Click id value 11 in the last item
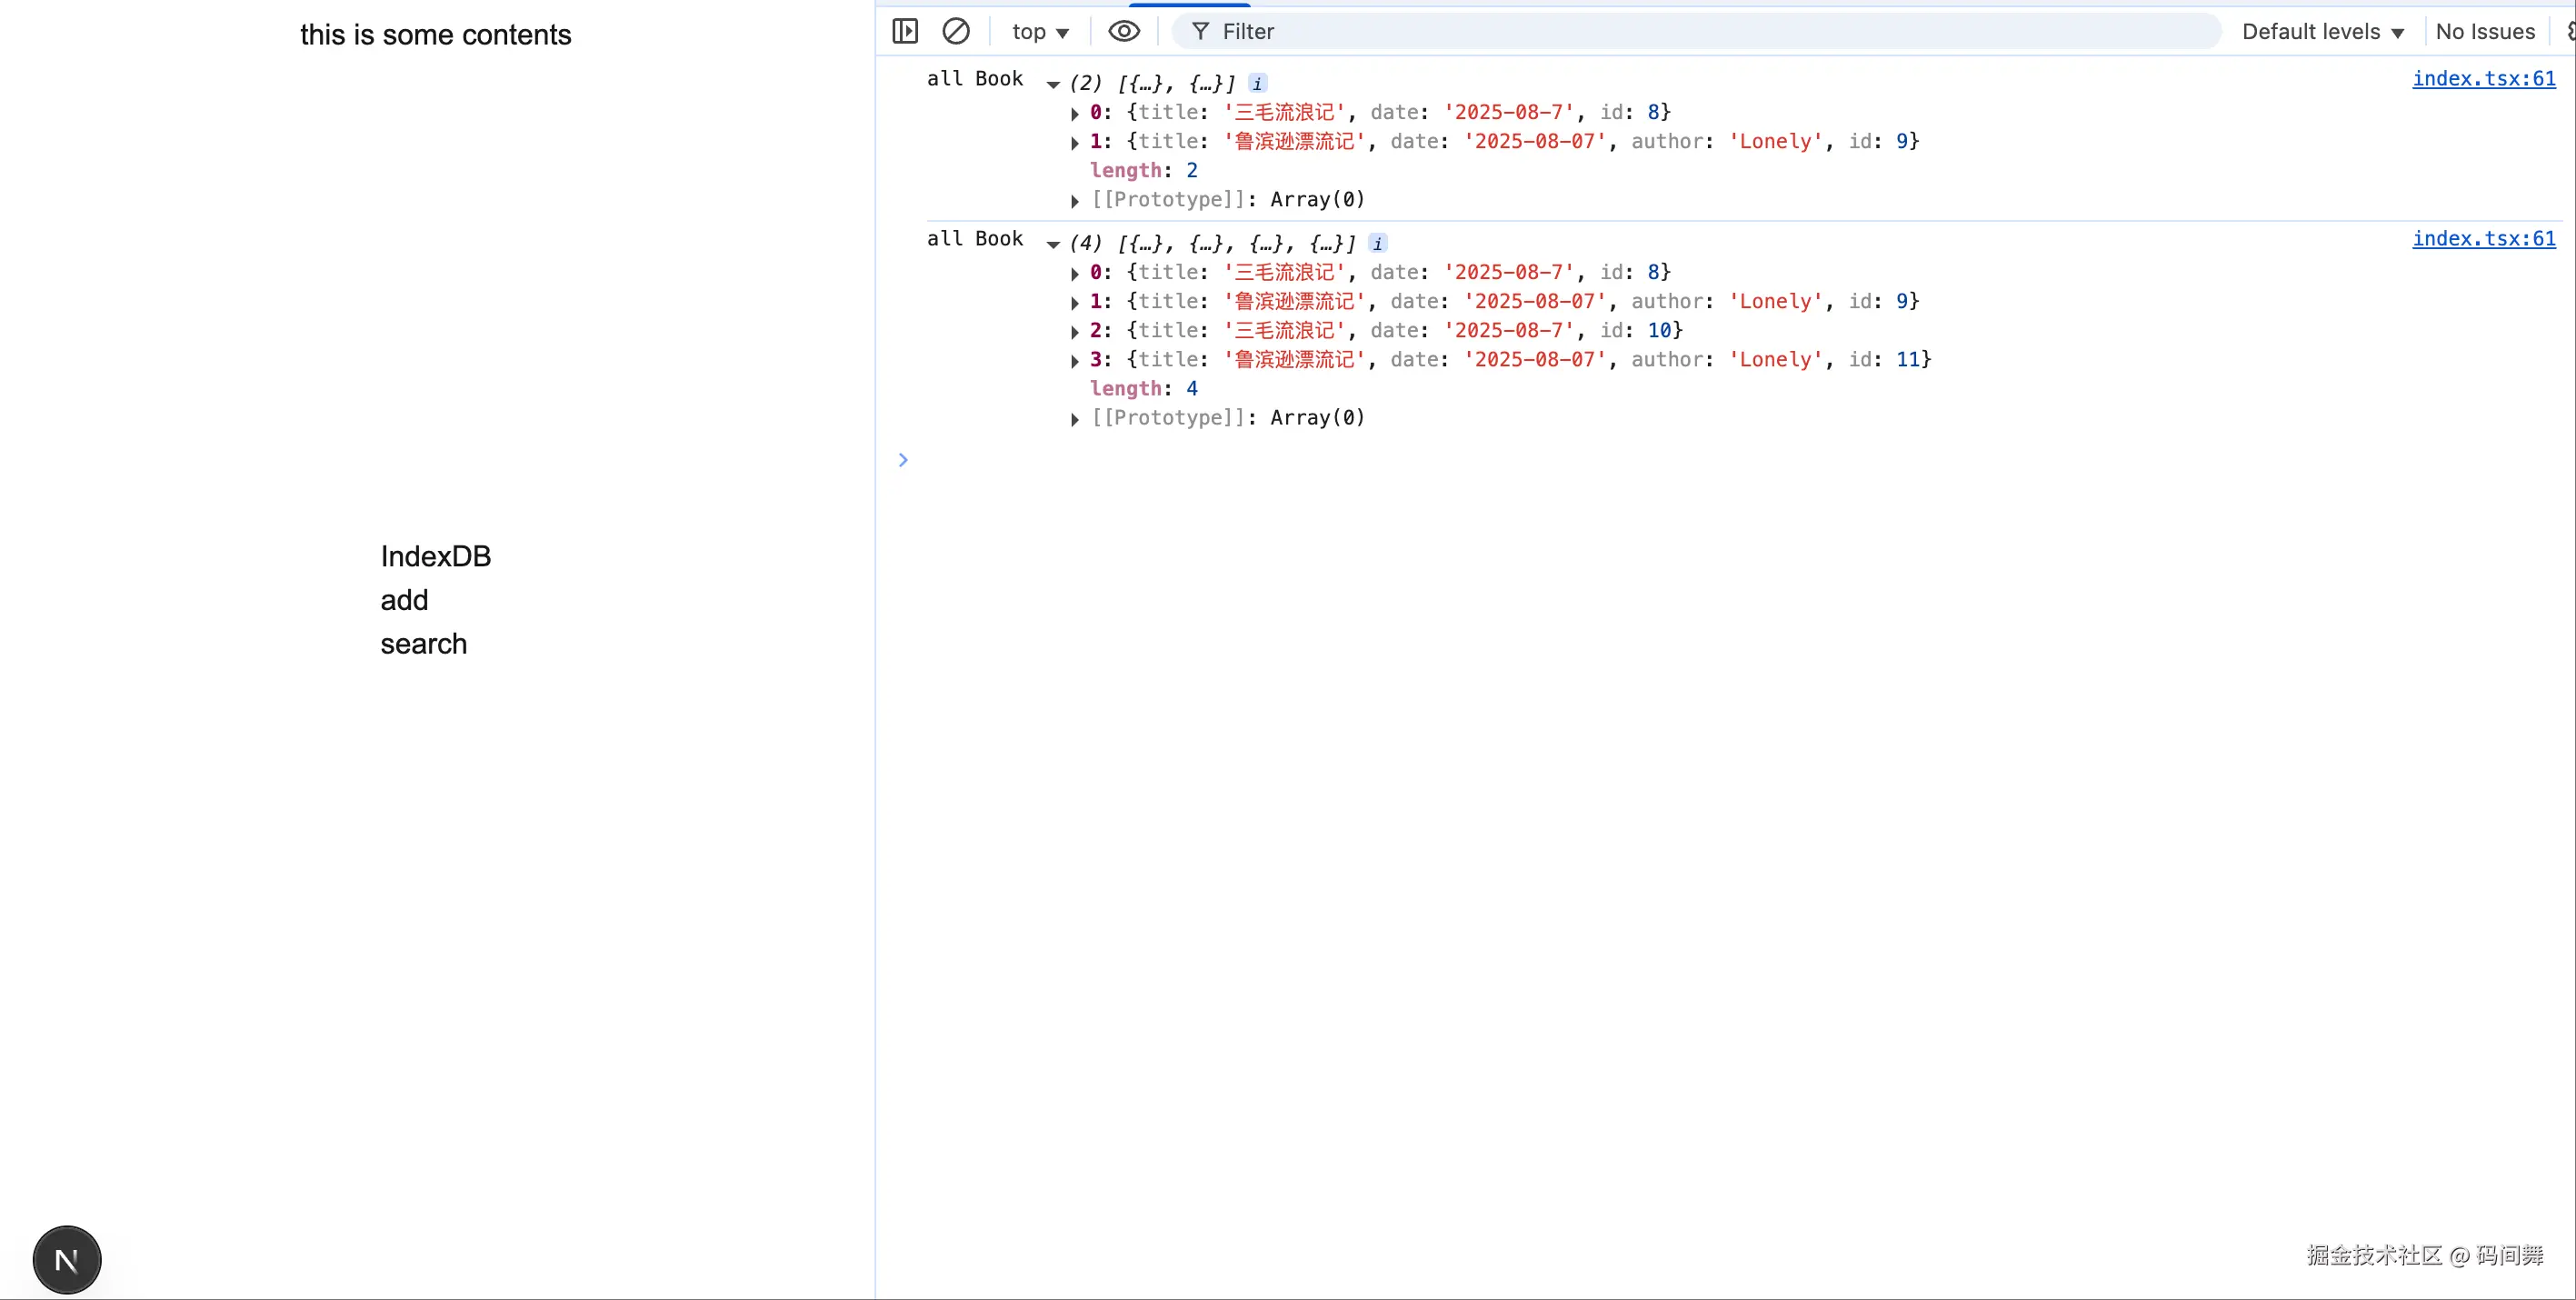Viewport: 2576px width, 1300px height. [x=1908, y=360]
